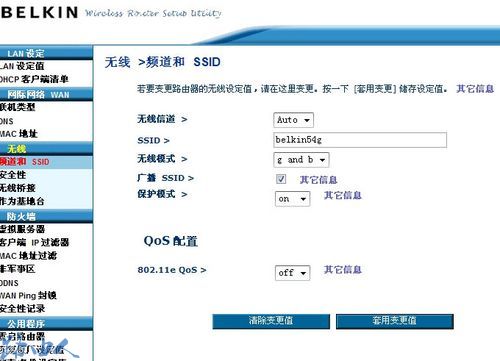Select 无线桥接 in the sidebar
The height and width of the screenshot is (361, 500).
18,188
